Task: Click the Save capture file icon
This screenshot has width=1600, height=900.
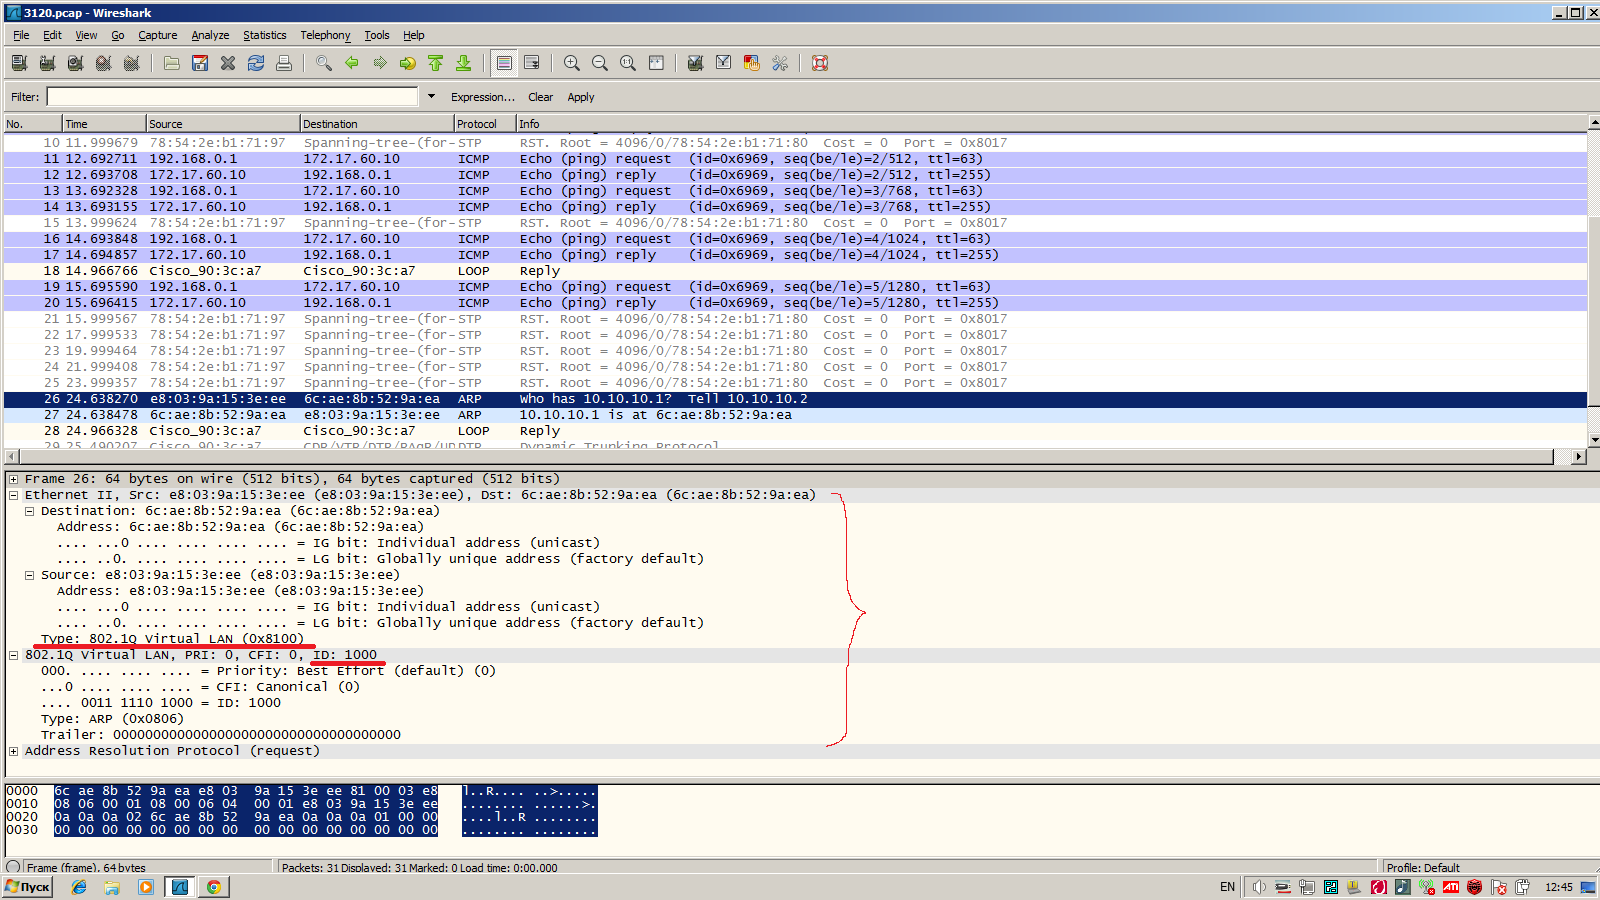Action: pos(200,63)
